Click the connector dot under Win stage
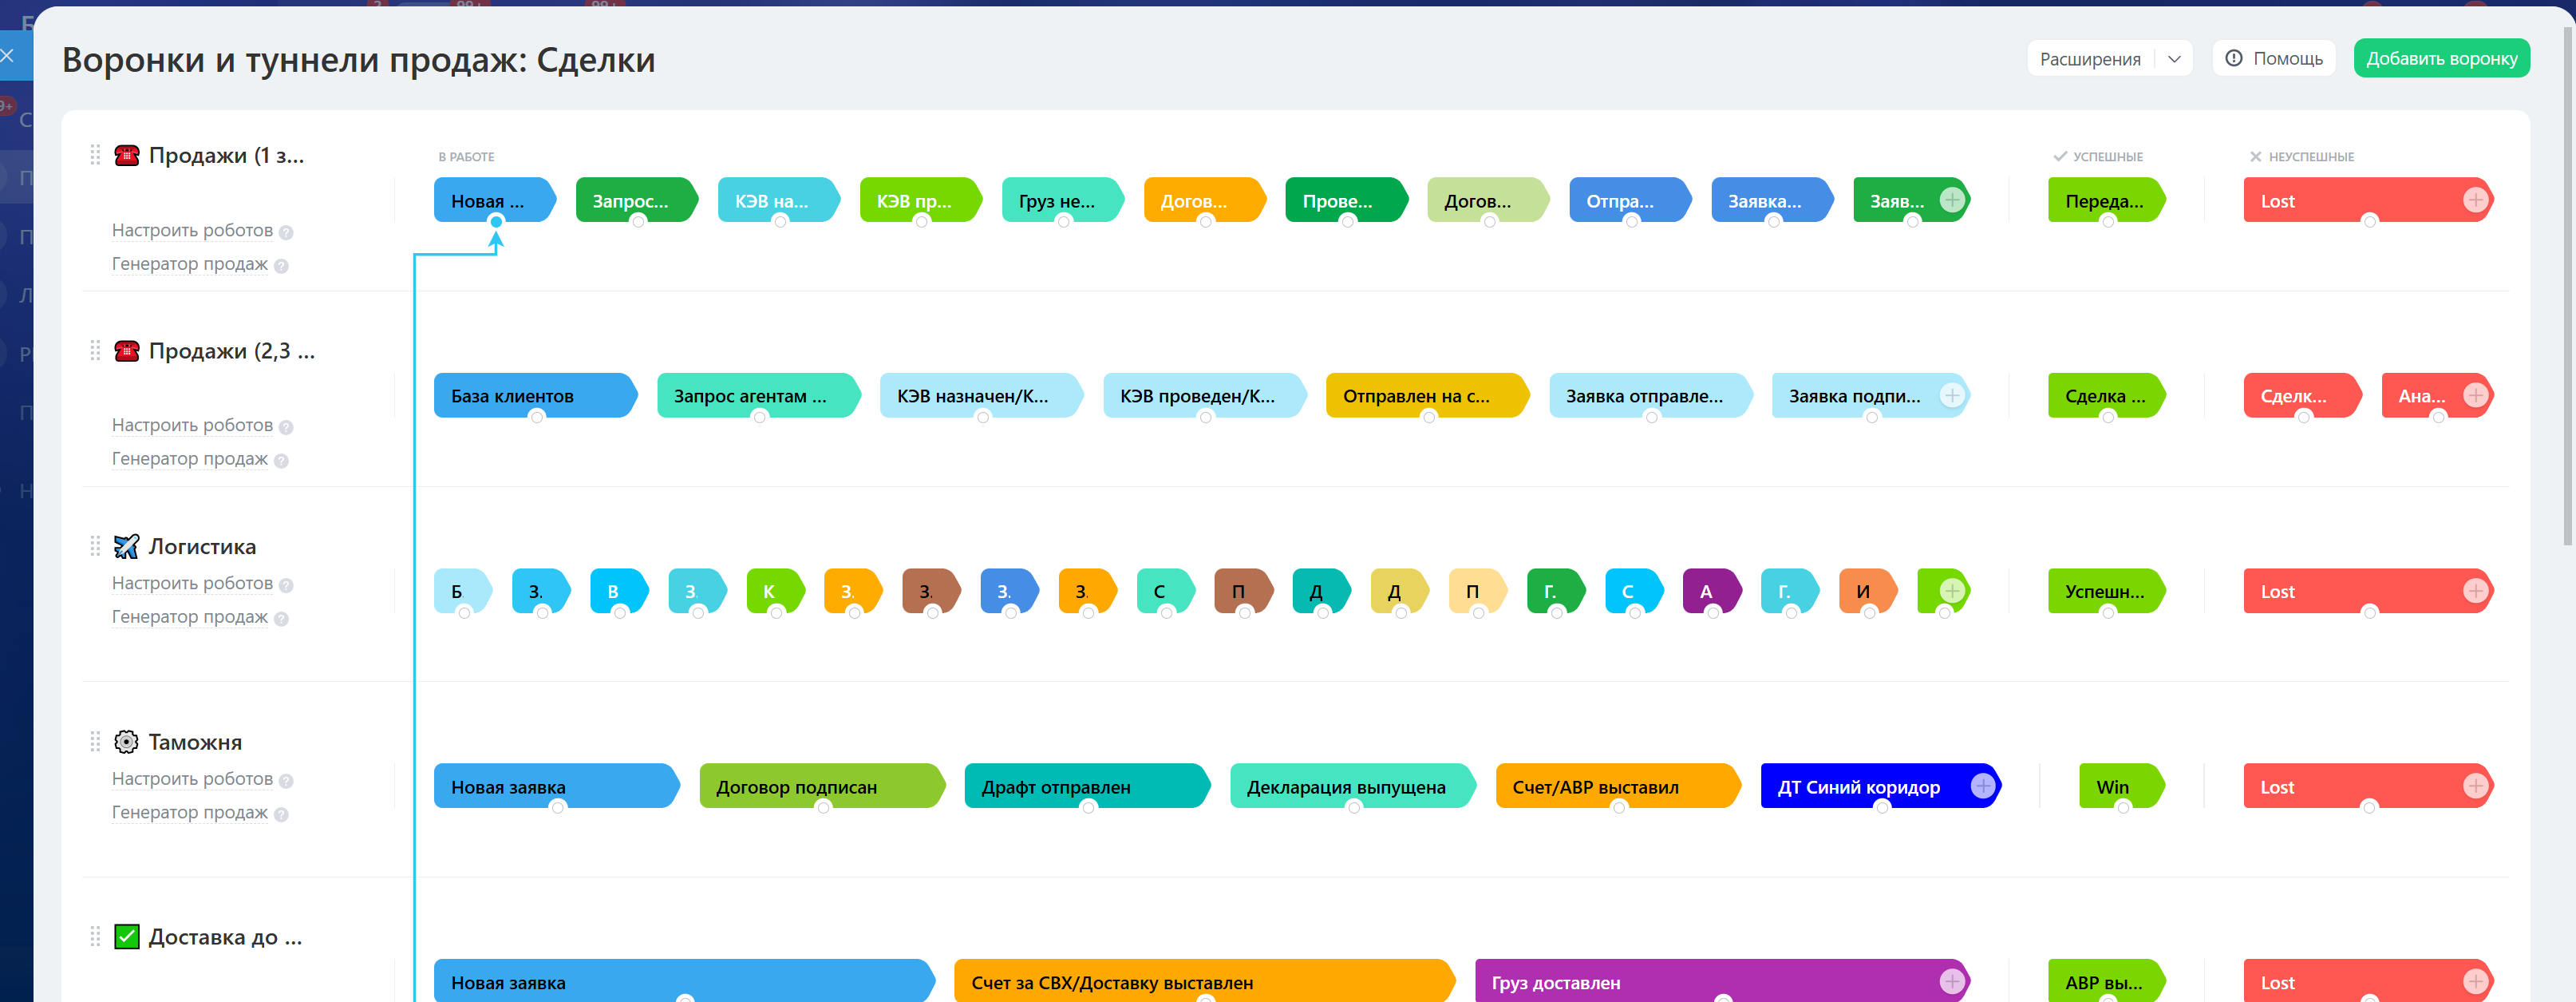Viewport: 2576px width, 1002px height. pyautogui.click(x=2123, y=808)
